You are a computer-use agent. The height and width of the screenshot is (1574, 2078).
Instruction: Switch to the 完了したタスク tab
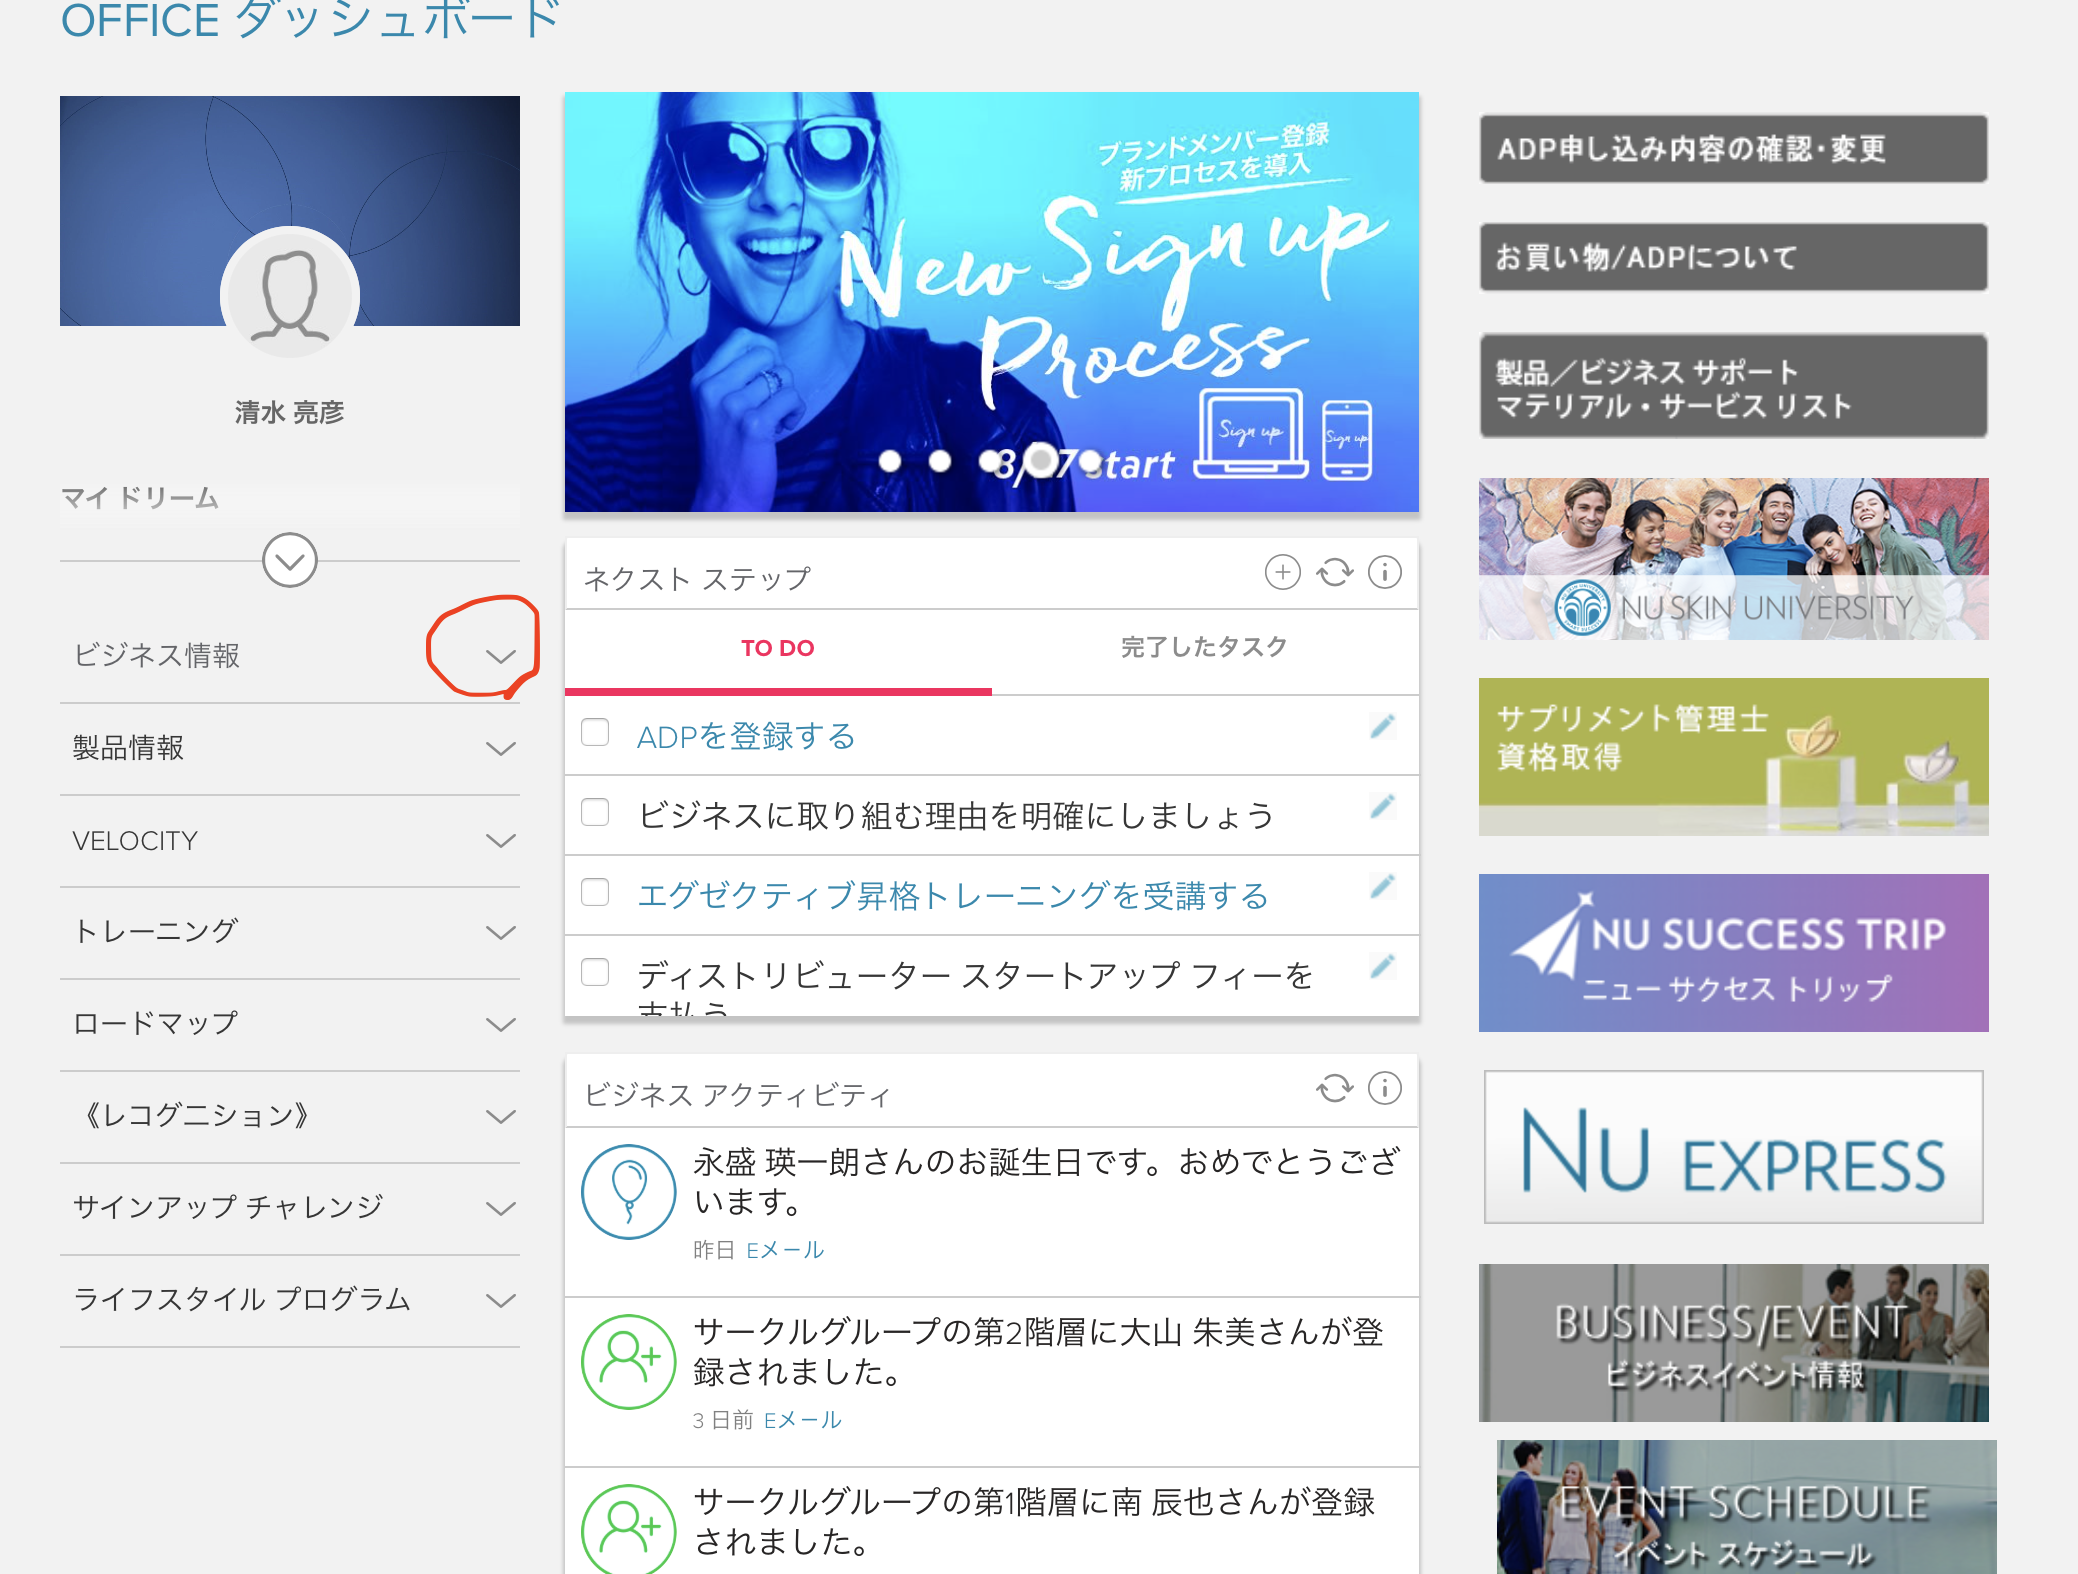pyautogui.click(x=1204, y=648)
